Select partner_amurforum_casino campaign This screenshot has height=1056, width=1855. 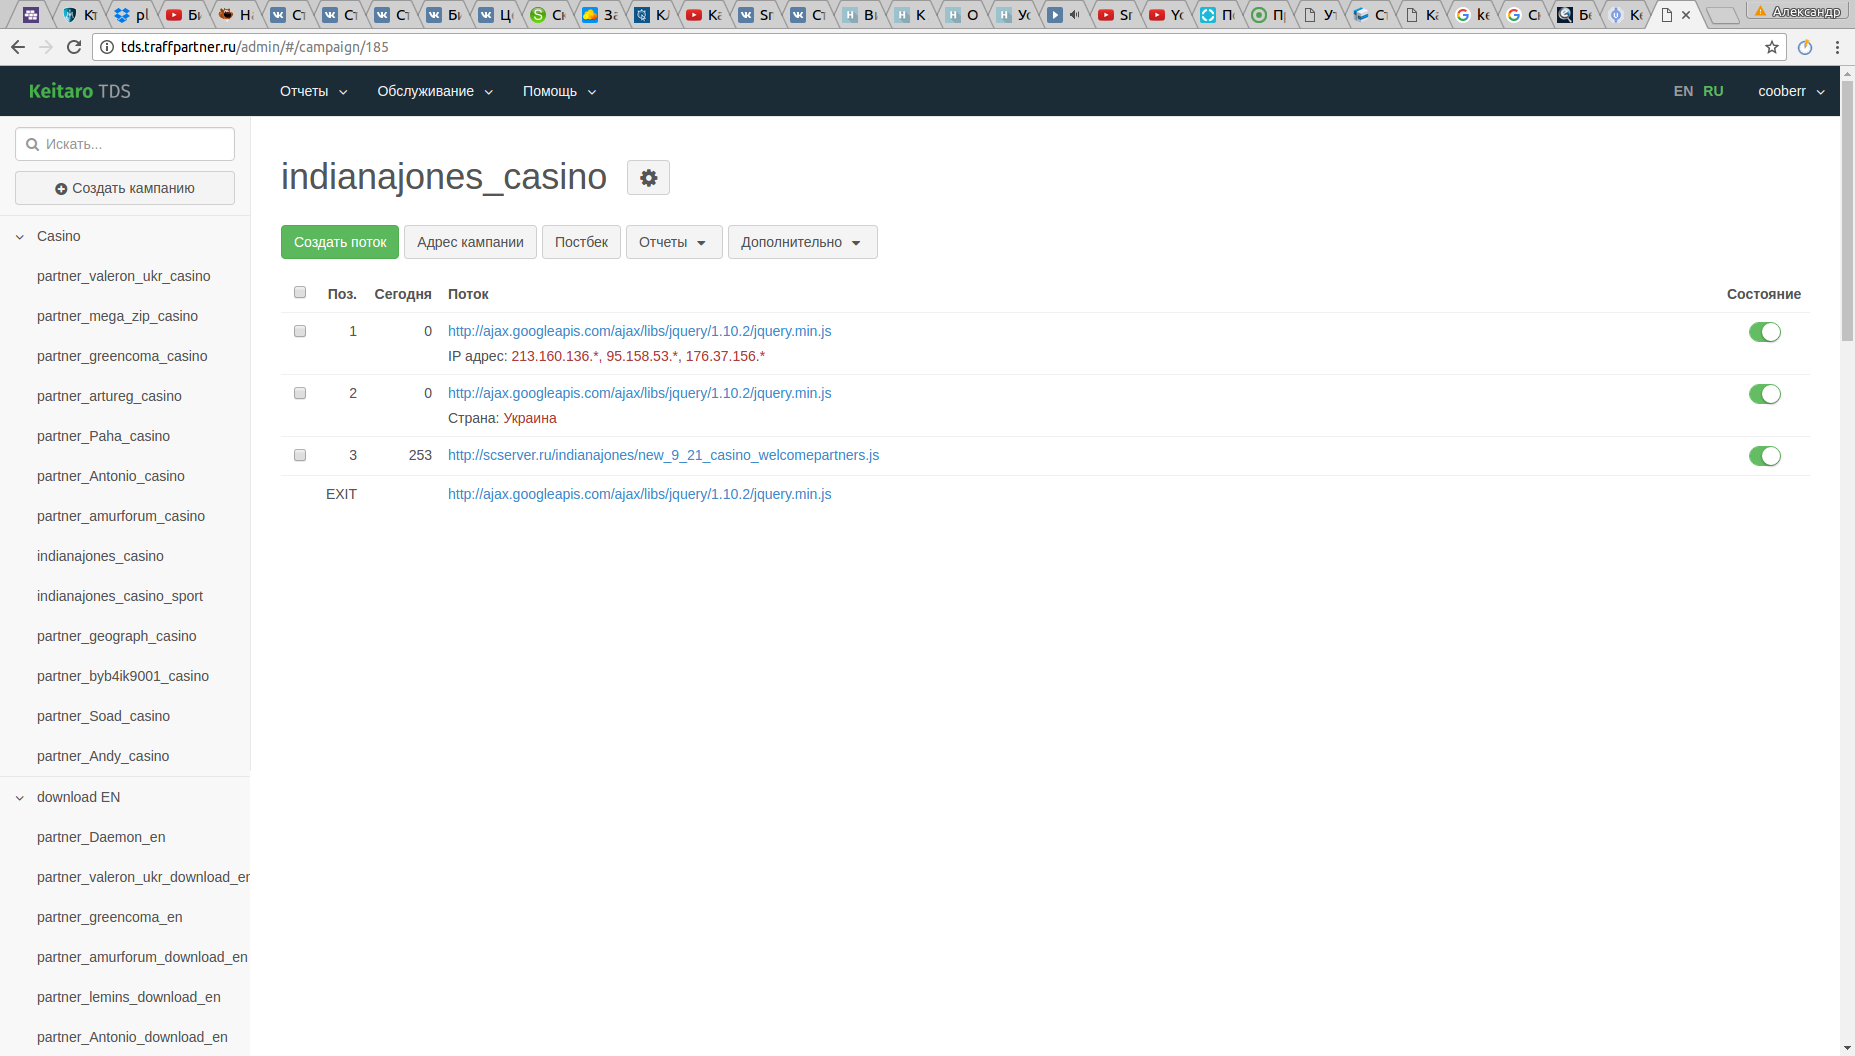(x=120, y=516)
